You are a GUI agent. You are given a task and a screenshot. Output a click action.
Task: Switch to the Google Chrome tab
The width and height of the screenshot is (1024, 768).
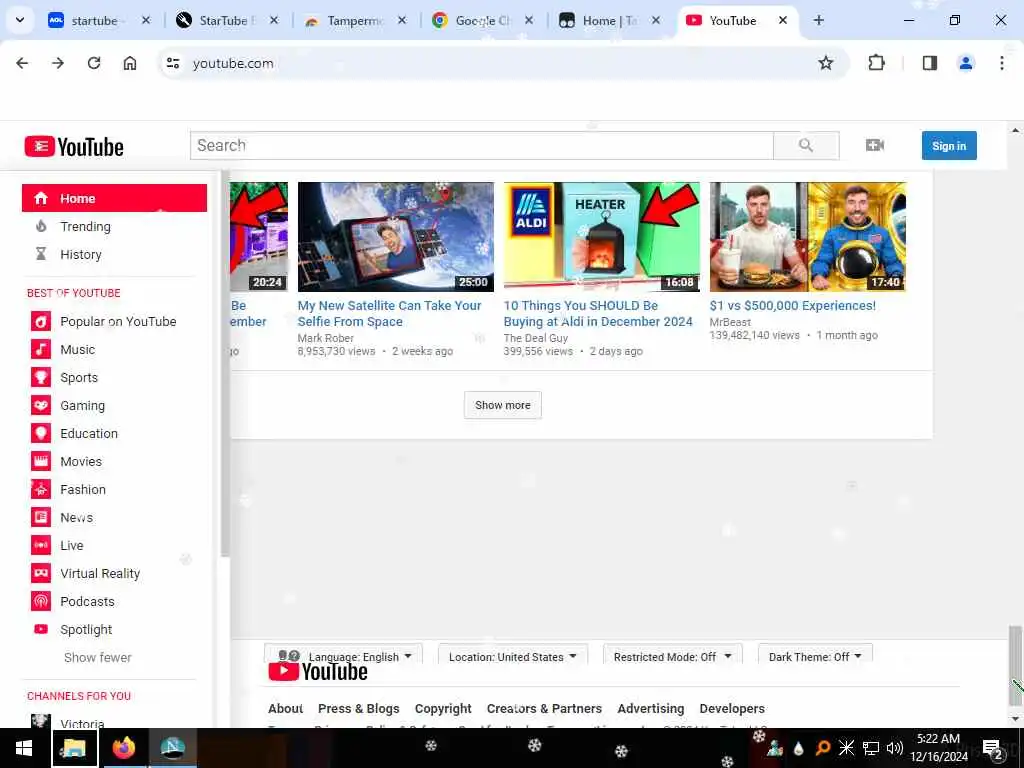click(482, 20)
